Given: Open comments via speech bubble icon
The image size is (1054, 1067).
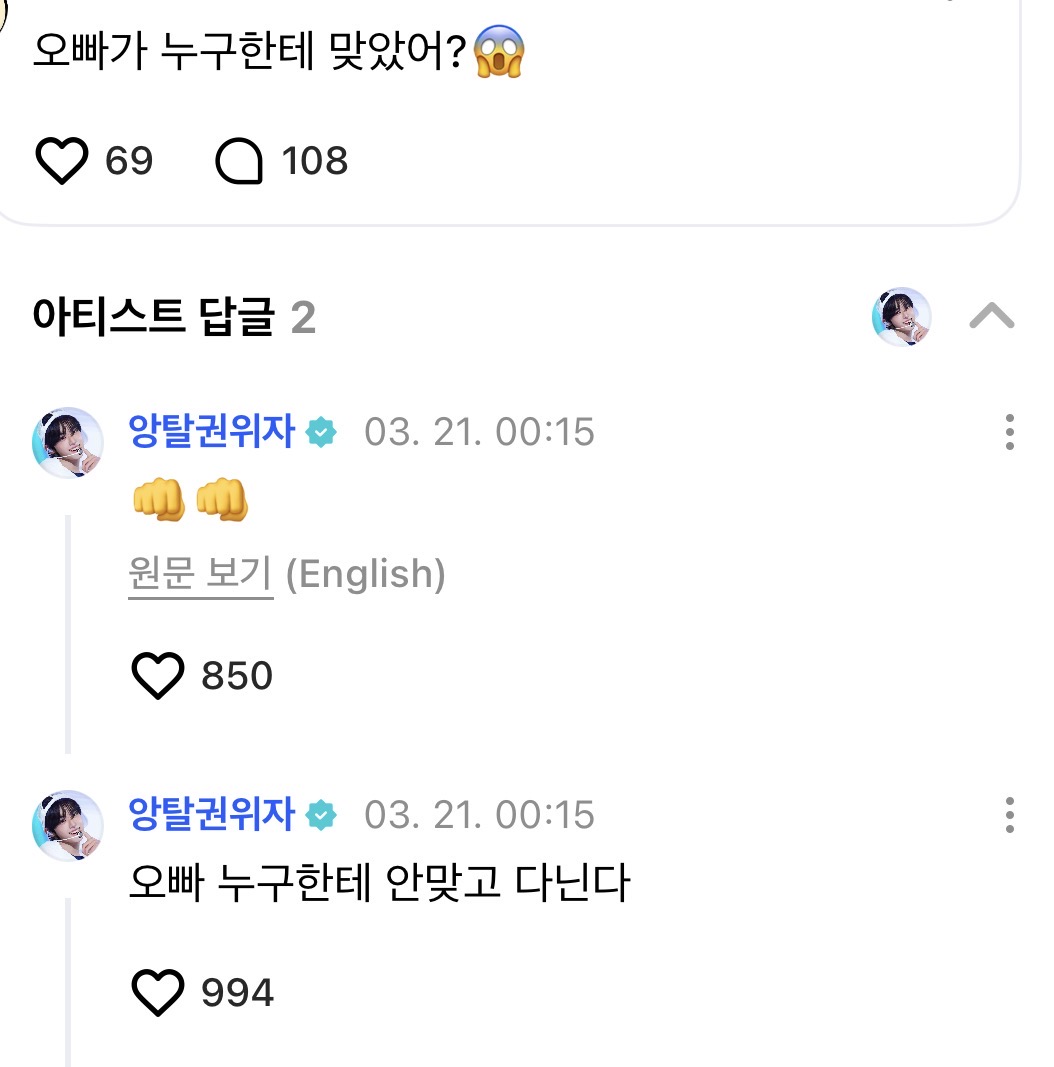Looking at the screenshot, I should tap(240, 161).
